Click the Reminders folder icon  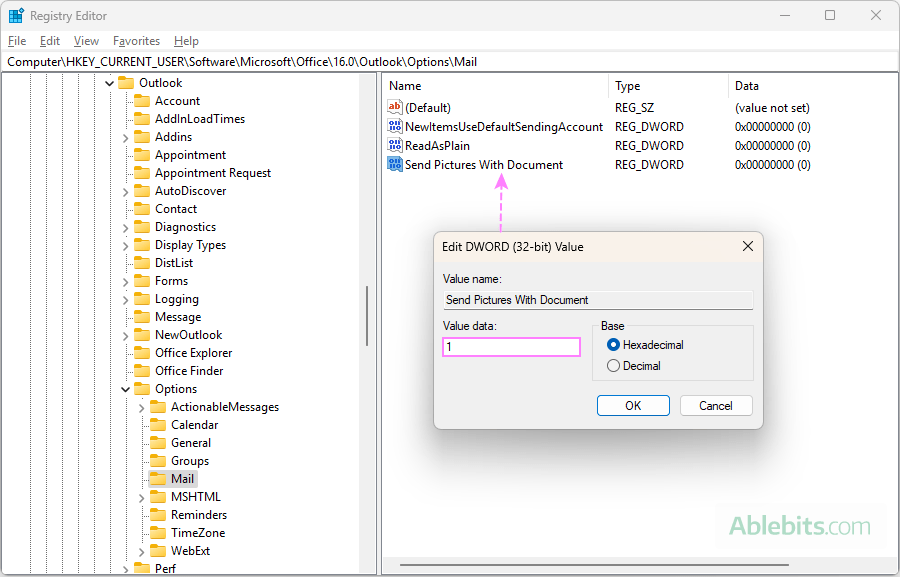click(x=158, y=514)
